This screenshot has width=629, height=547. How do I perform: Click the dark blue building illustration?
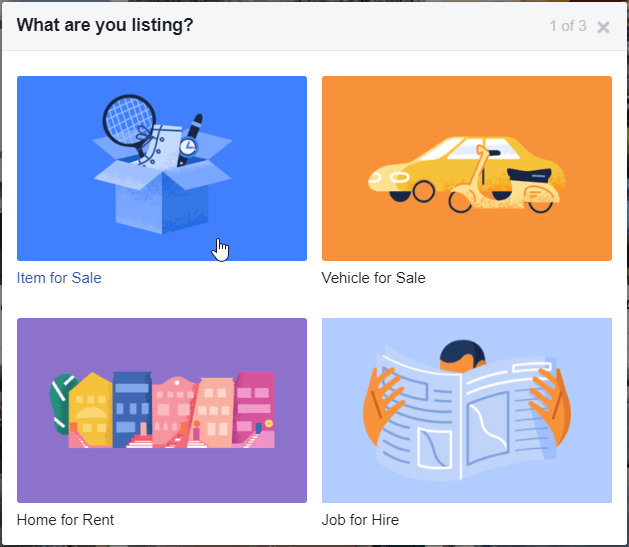tap(132, 408)
